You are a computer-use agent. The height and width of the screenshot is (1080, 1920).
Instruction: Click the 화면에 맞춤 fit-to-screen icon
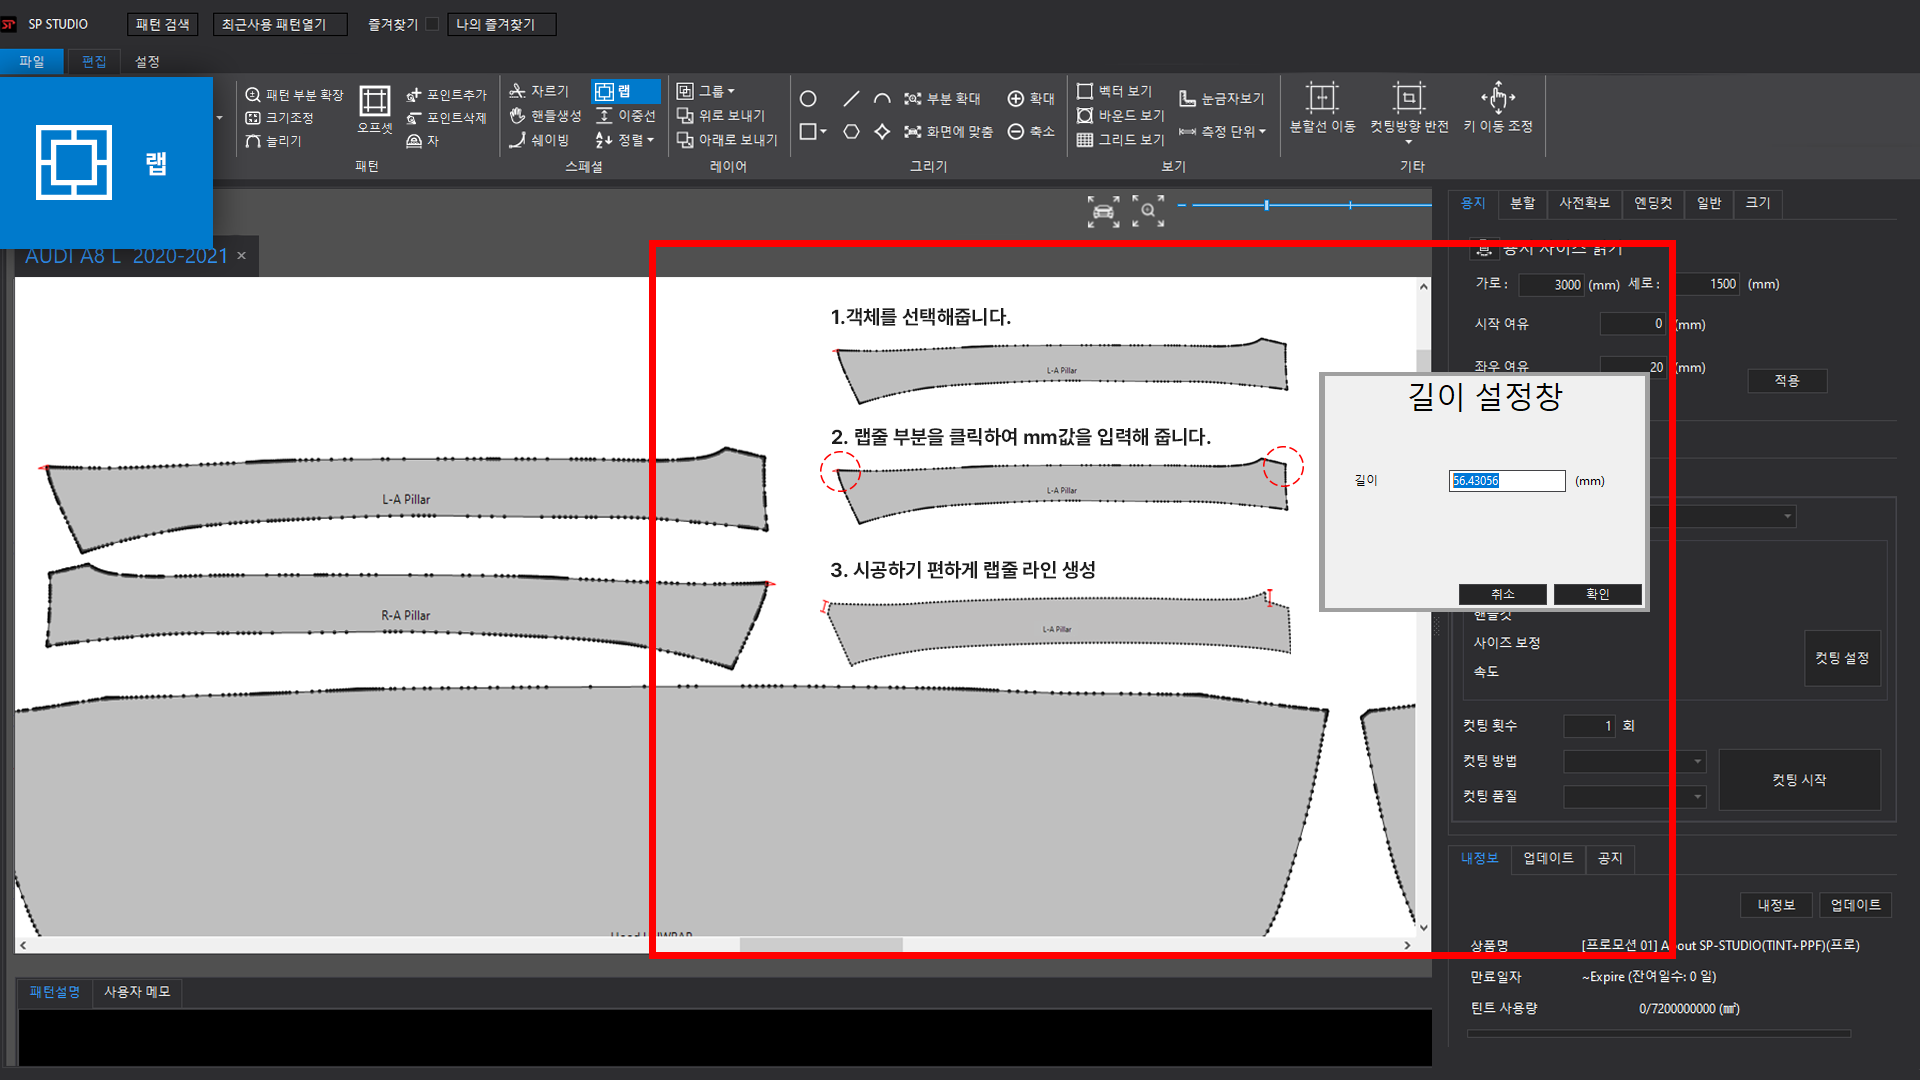[948, 132]
